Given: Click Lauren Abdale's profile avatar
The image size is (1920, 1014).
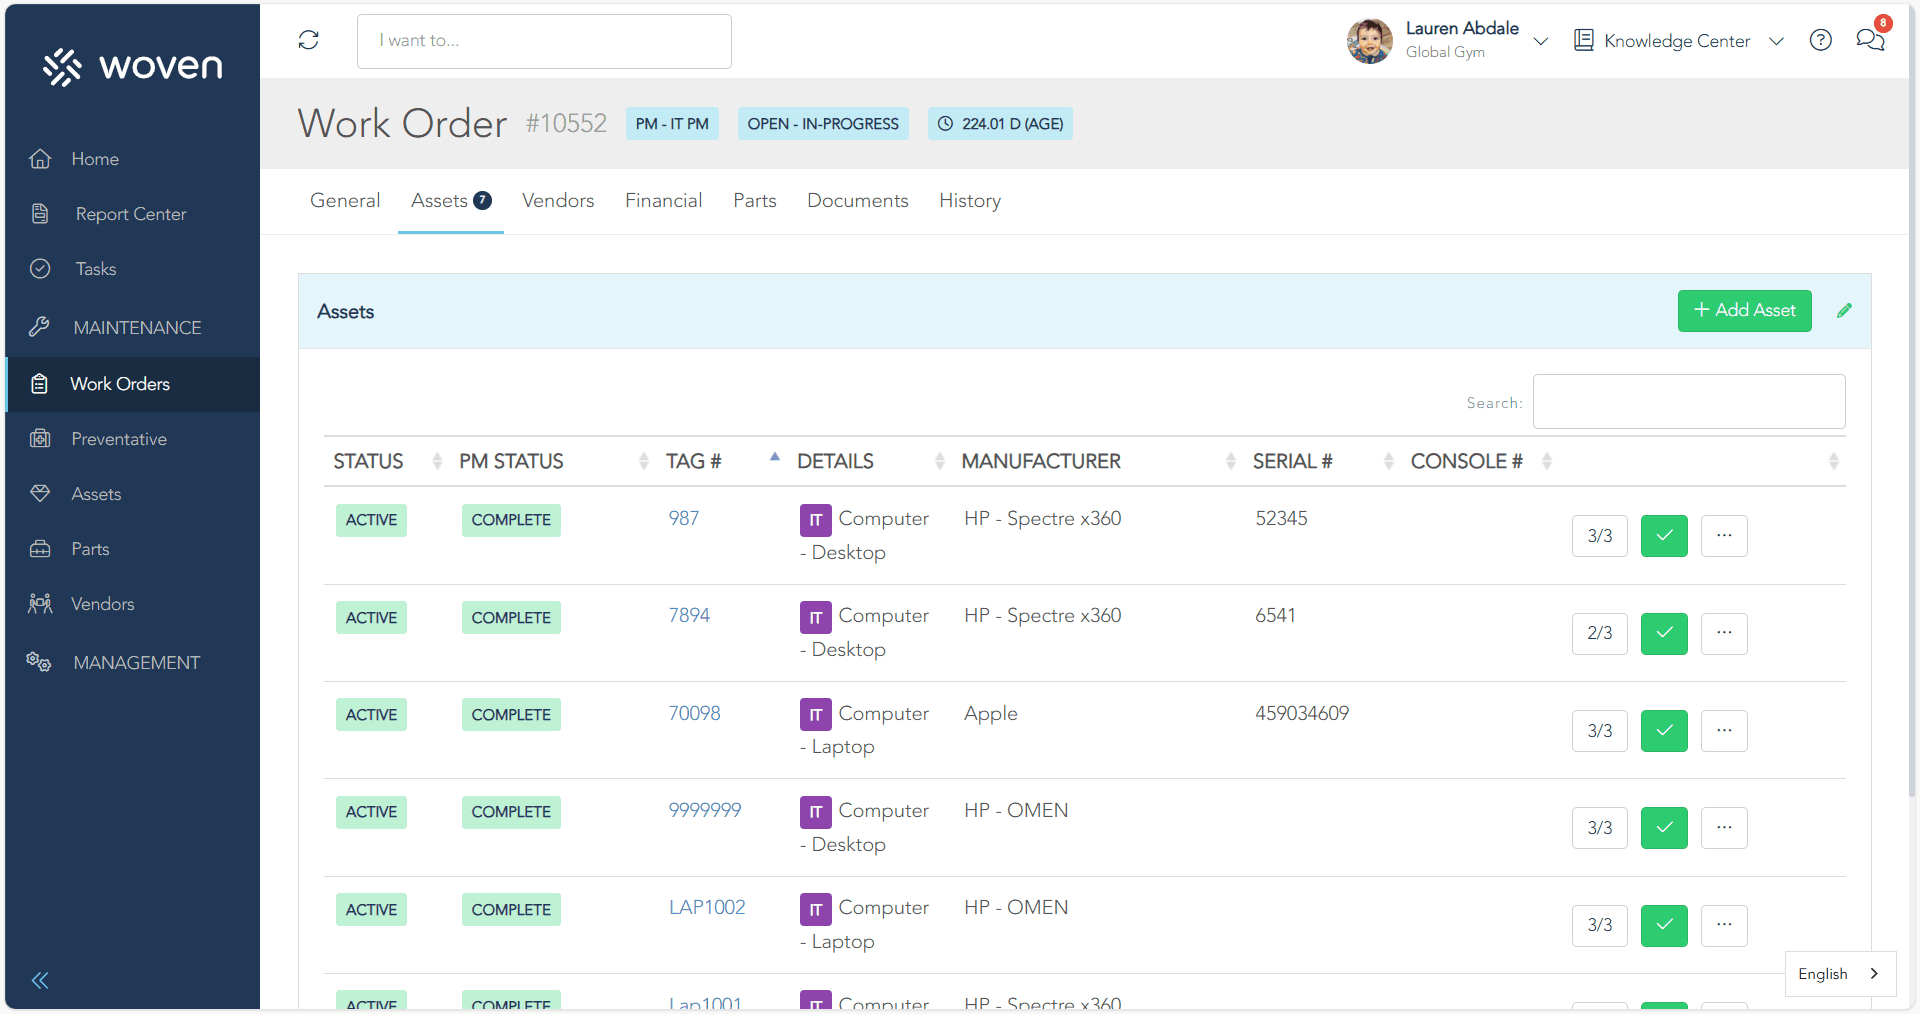Looking at the screenshot, I should [1370, 41].
